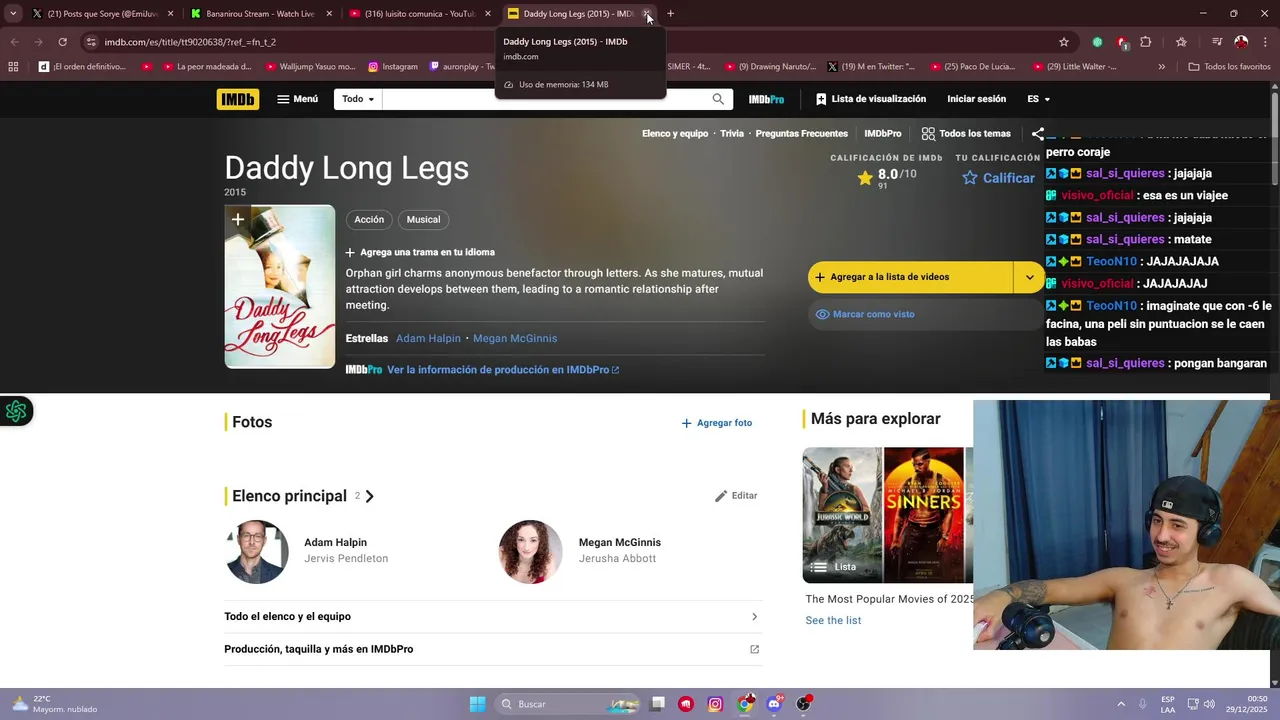Open IMDbPro from the header

coord(766,99)
